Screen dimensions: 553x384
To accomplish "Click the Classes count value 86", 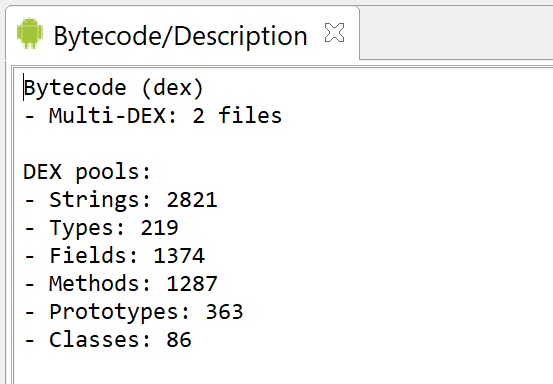I will (179, 340).
